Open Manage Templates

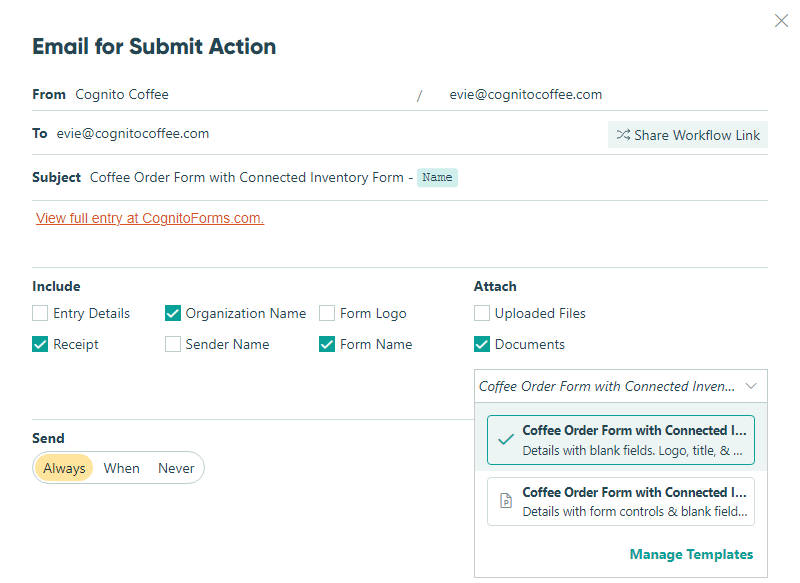691,554
